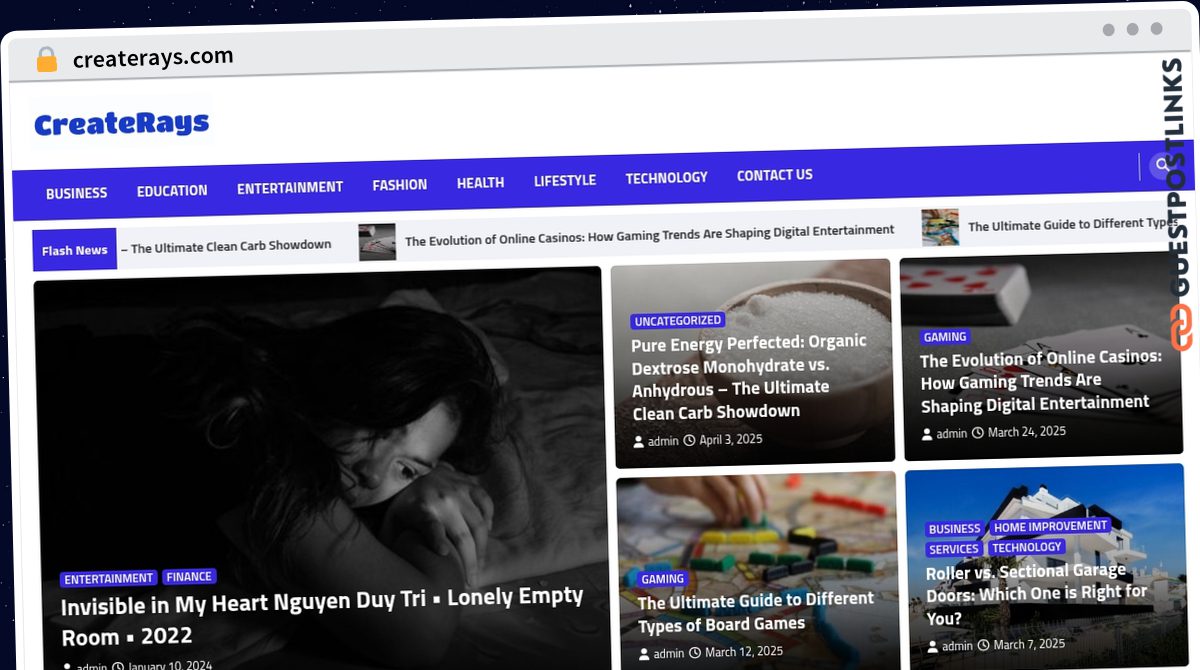Image resolution: width=1200 pixels, height=670 pixels.
Task: Click the Finance tag on featured article
Action: pos(189,577)
